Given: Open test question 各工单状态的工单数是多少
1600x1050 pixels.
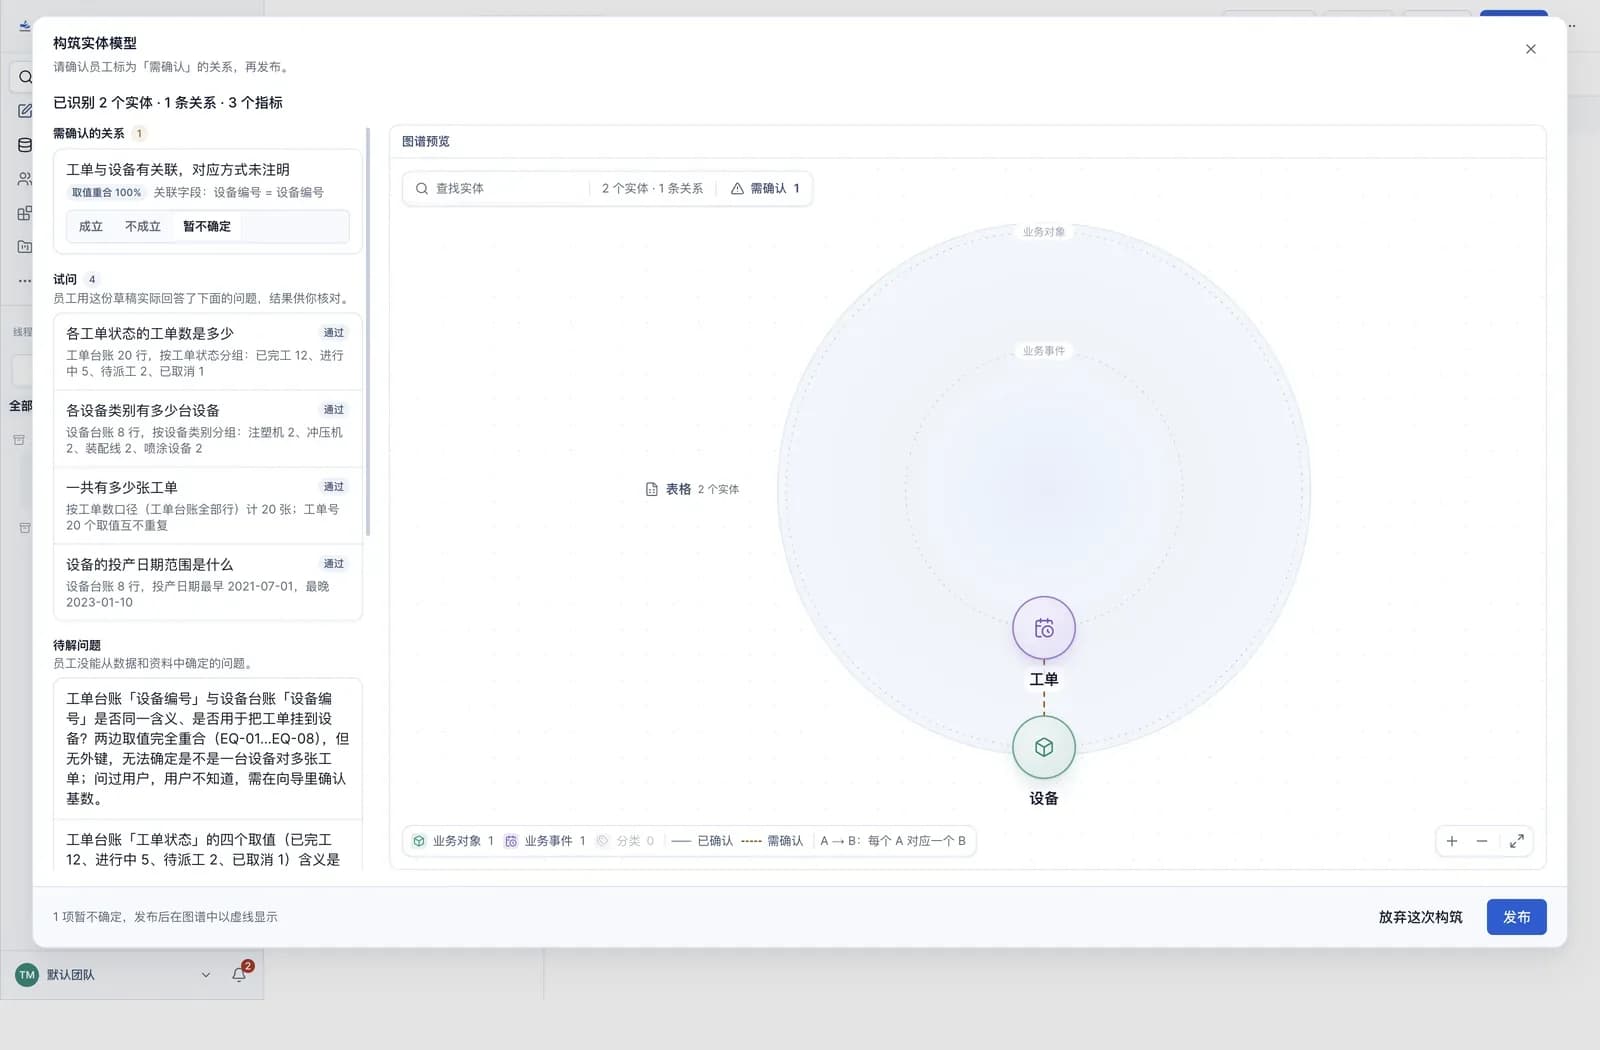Looking at the screenshot, I should (208, 352).
